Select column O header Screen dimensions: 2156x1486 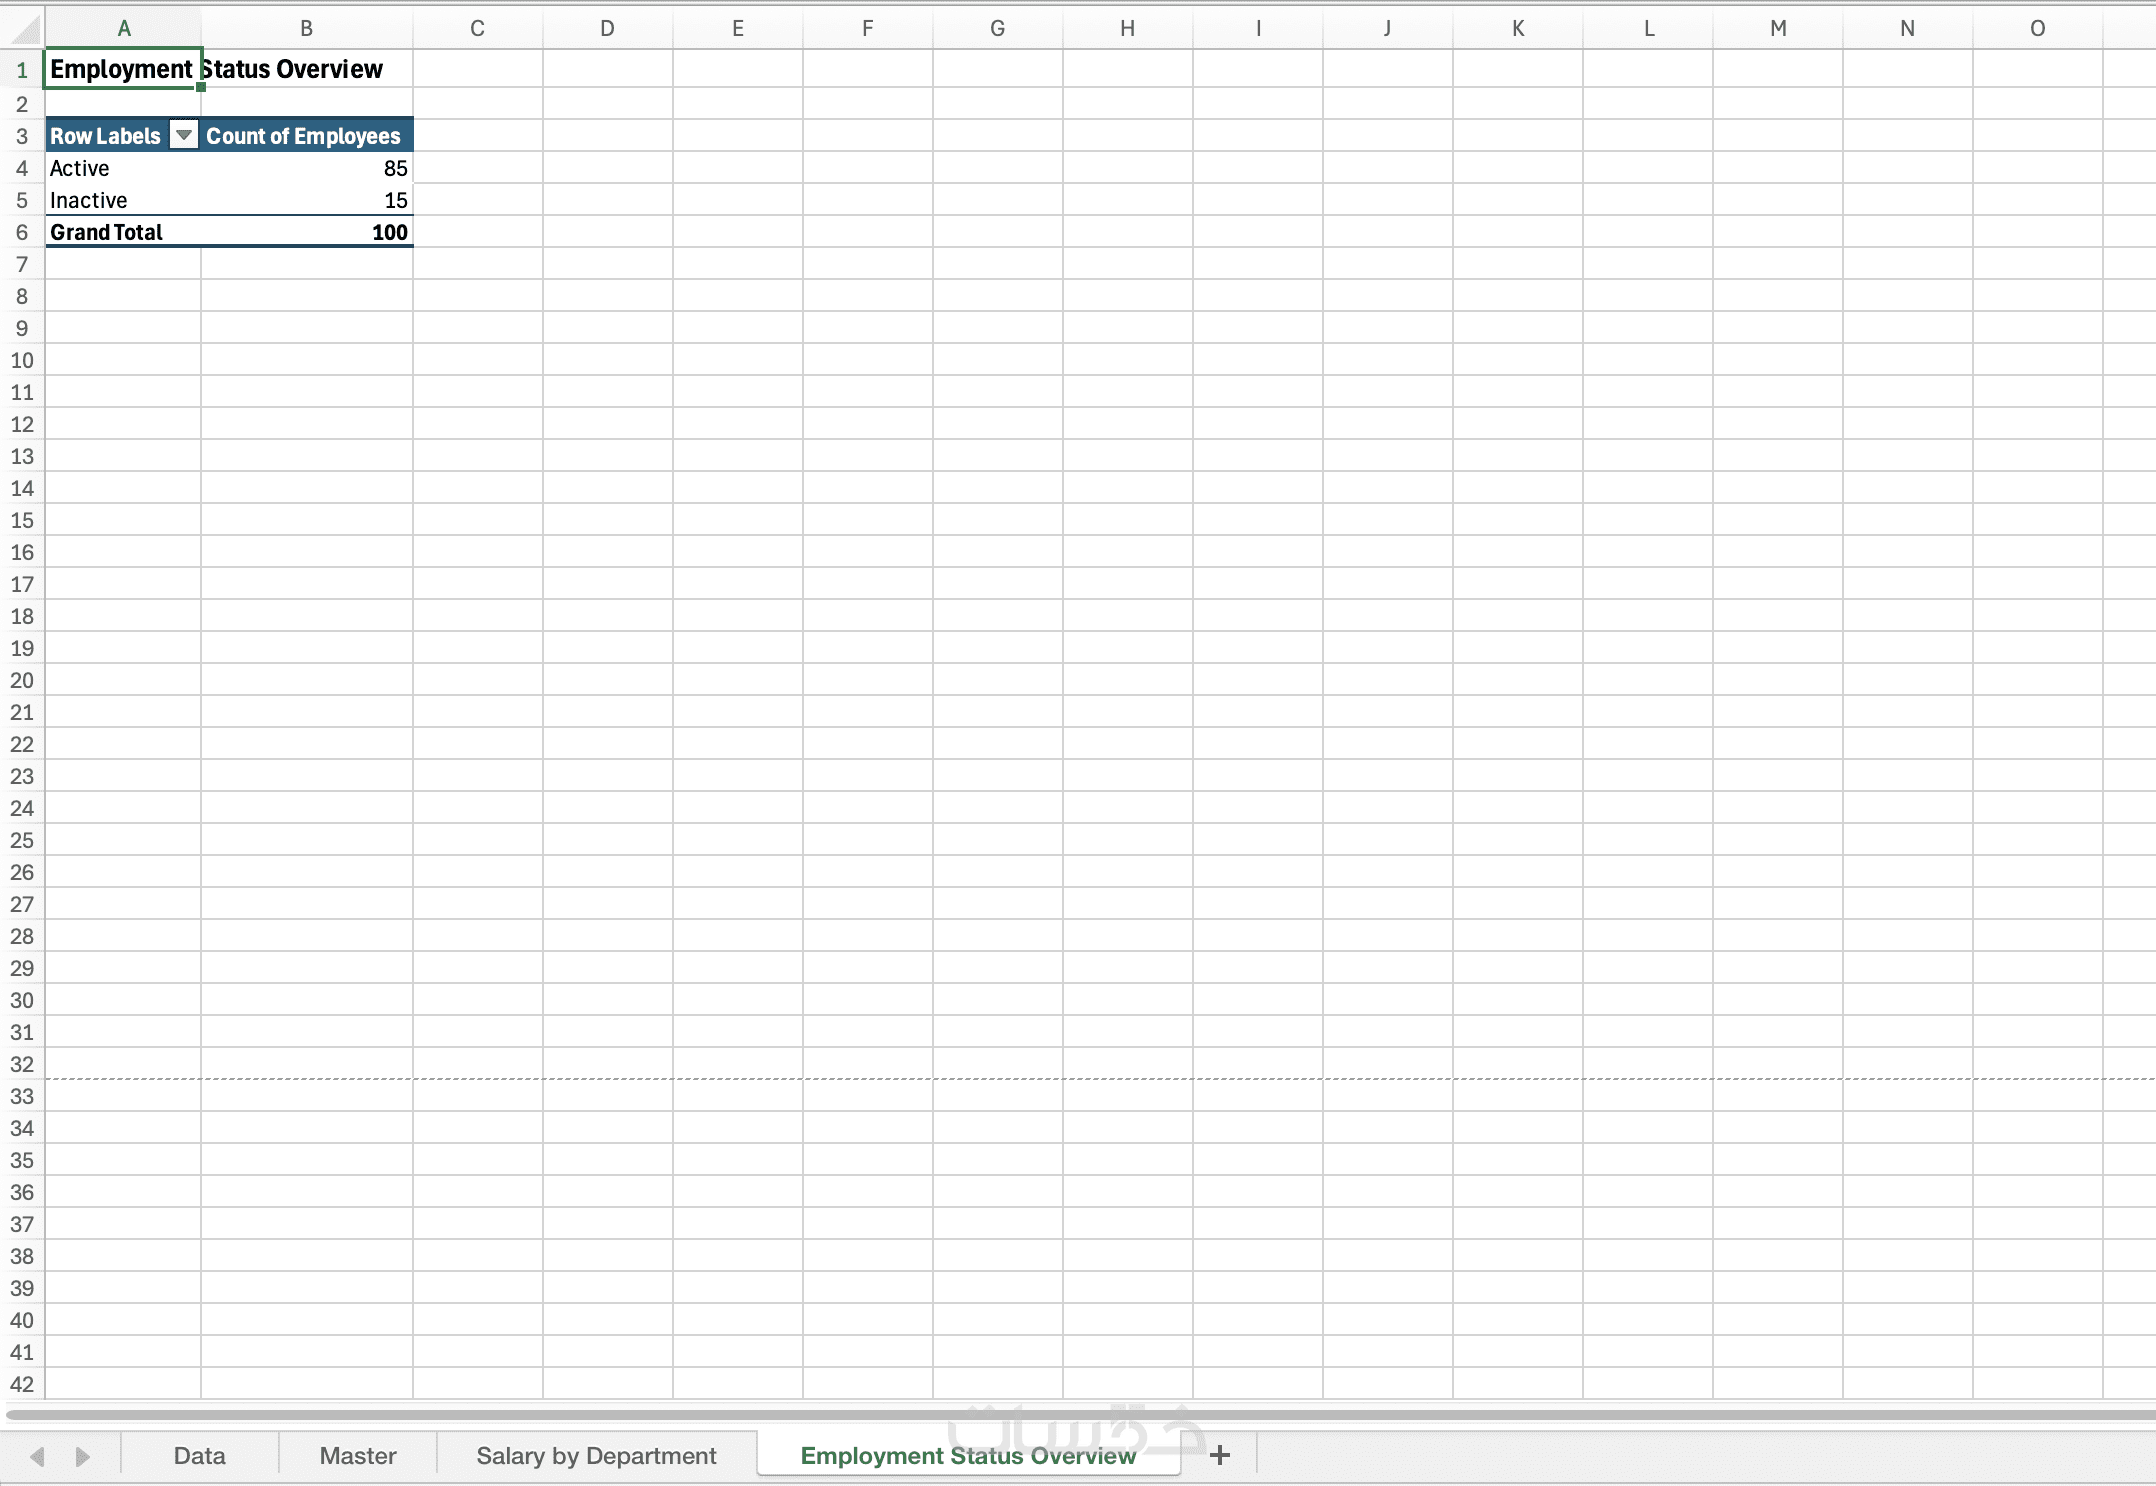click(x=2037, y=29)
